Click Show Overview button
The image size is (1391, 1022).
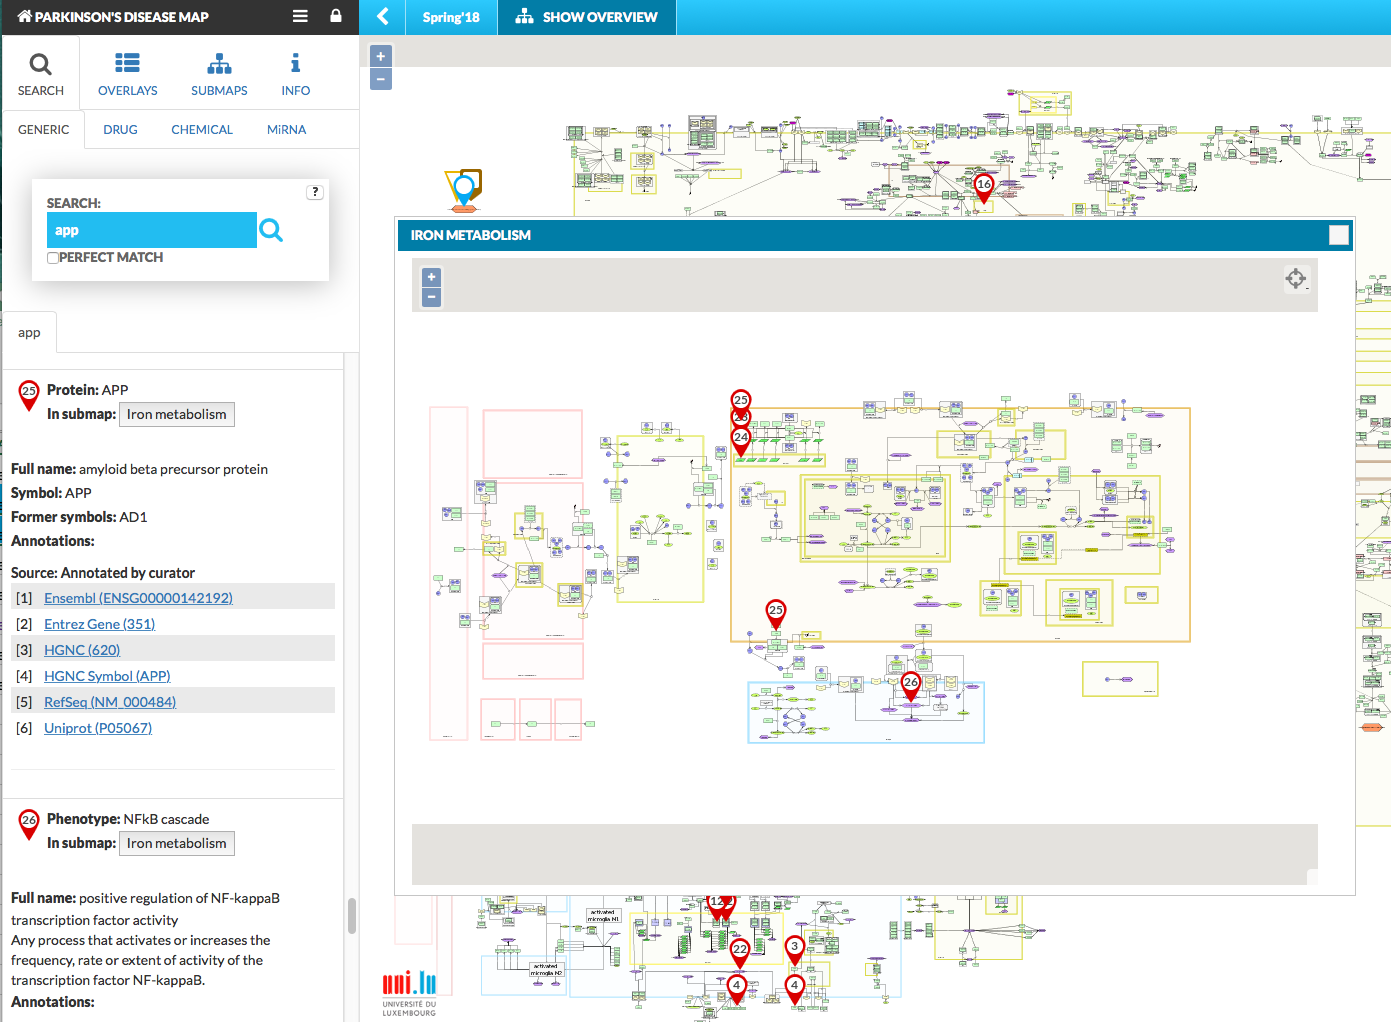click(x=587, y=17)
